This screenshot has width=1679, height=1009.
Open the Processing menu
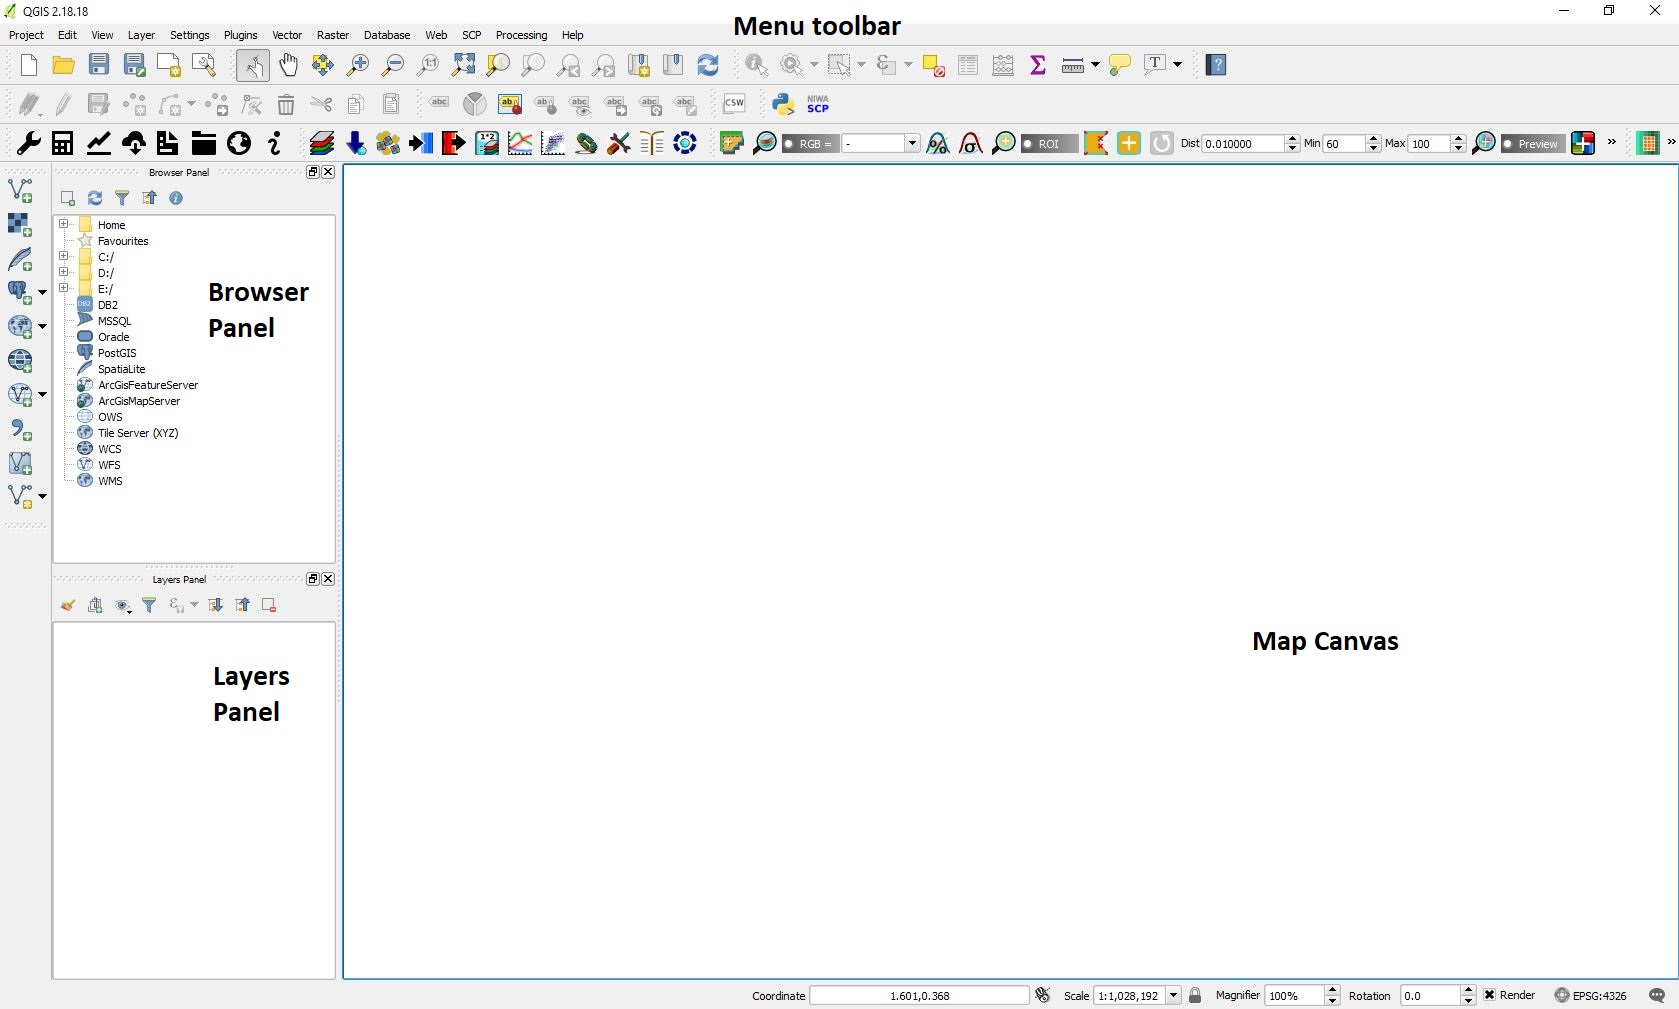click(x=521, y=35)
